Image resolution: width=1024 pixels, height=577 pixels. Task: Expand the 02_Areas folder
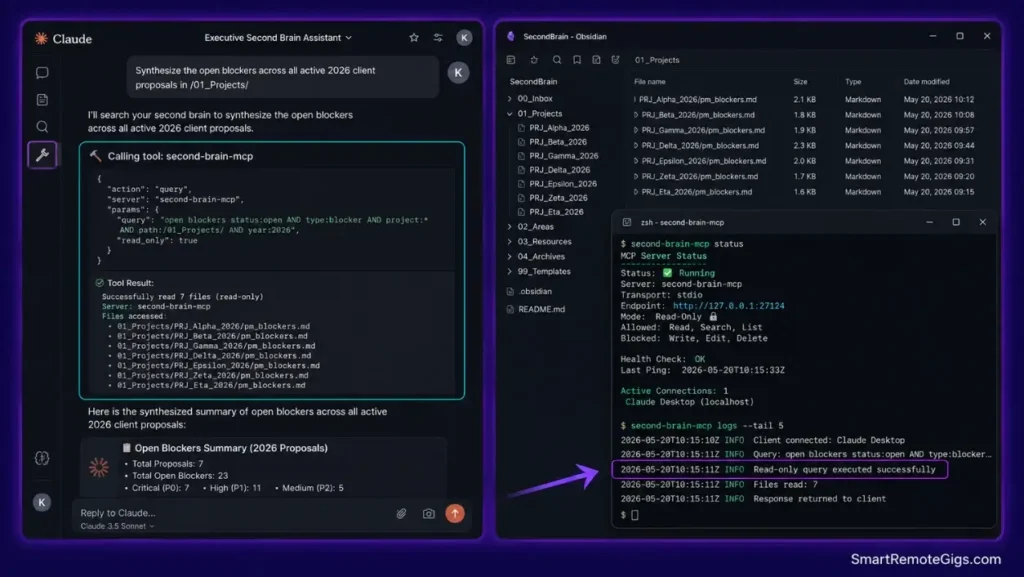pyautogui.click(x=509, y=226)
